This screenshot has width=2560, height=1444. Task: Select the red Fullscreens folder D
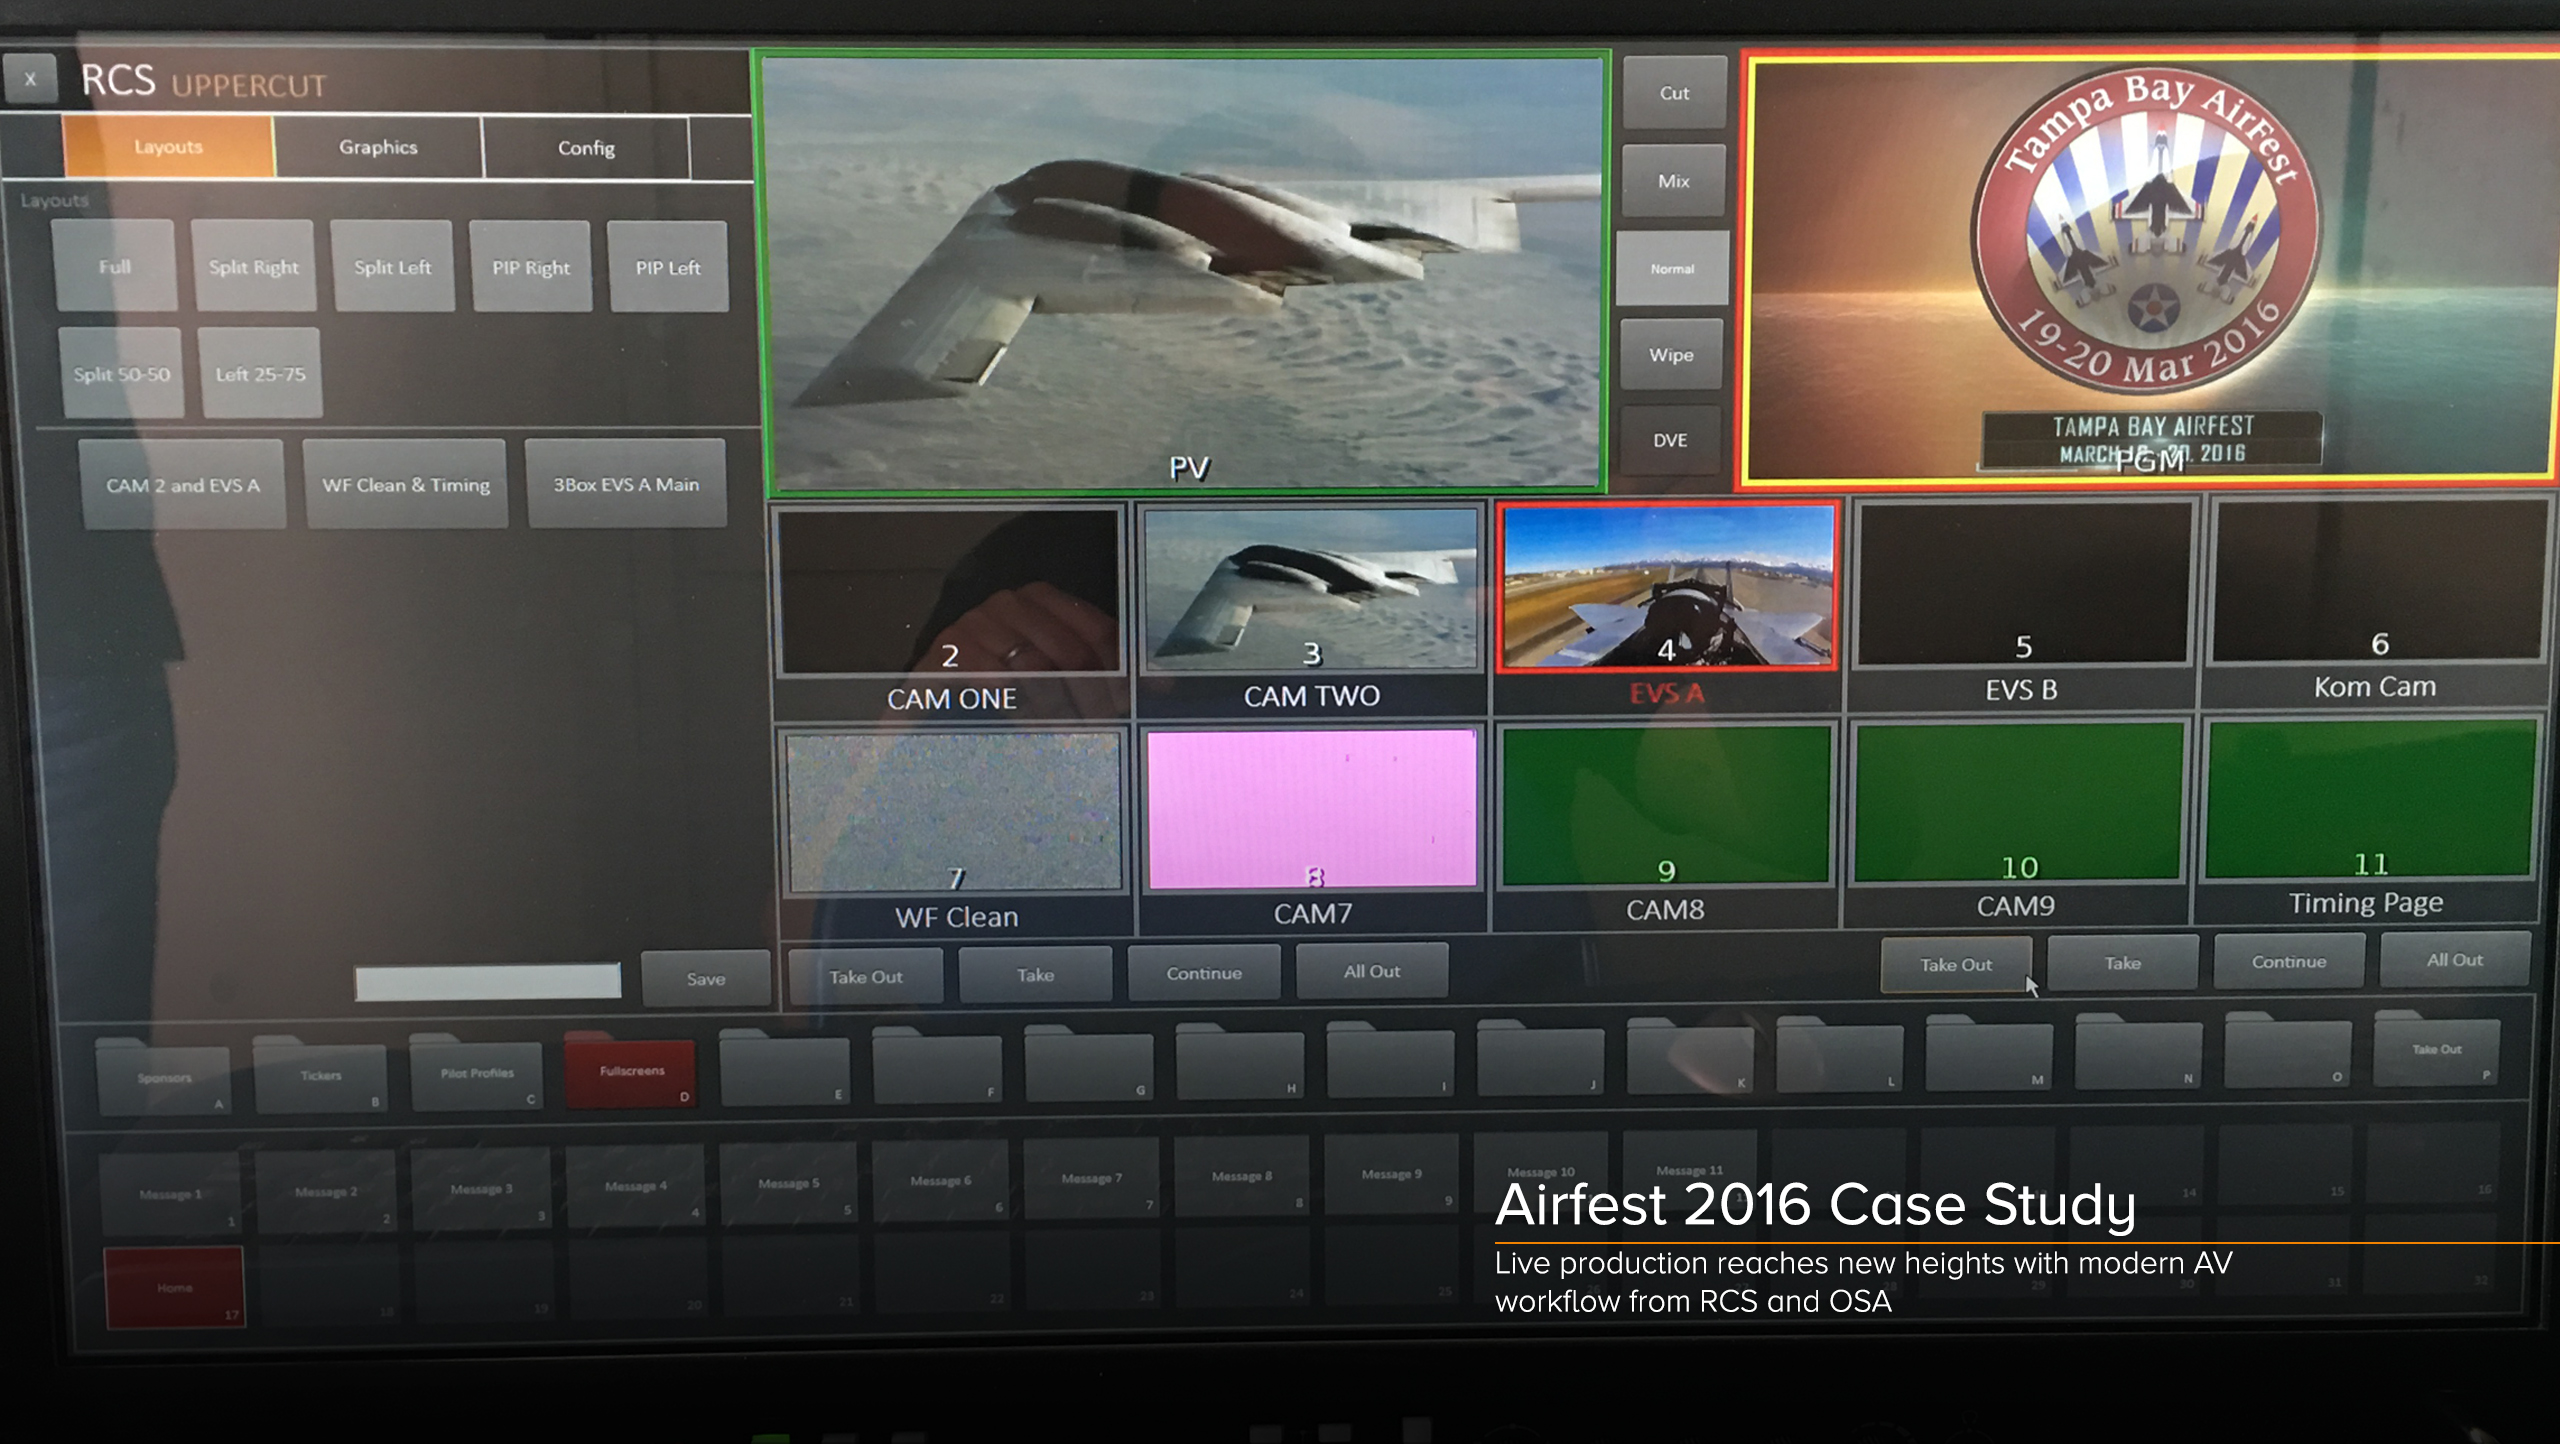(x=631, y=1070)
